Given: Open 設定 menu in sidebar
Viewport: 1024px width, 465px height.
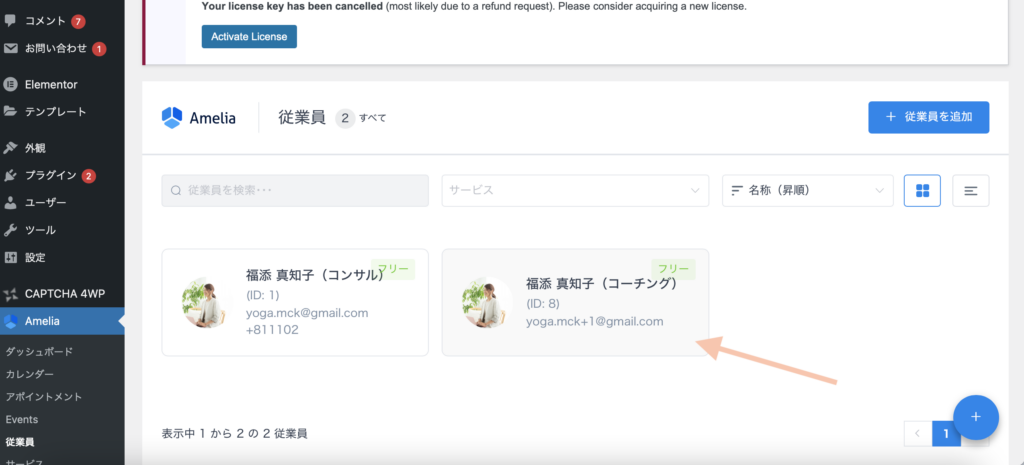Looking at the screenshot, I should 35,257.
